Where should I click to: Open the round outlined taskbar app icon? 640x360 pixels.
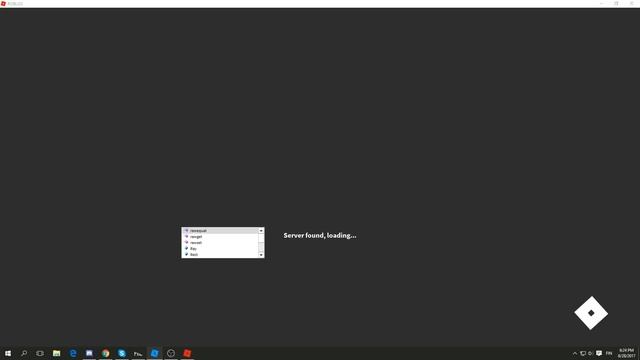click(x=171, y=353)
